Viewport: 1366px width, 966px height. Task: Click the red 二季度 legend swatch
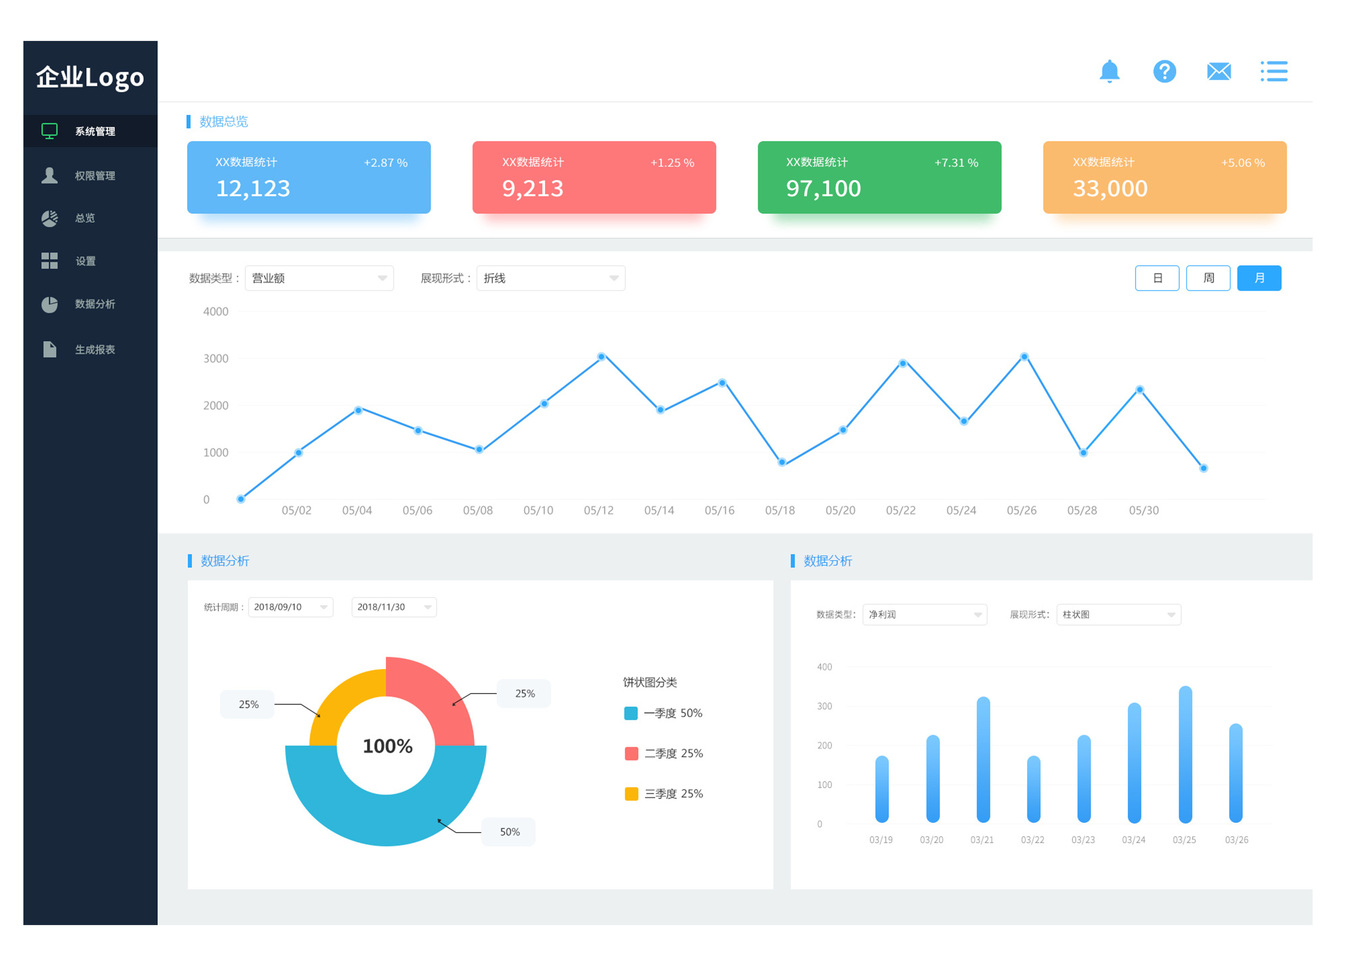click(x=631, y=753)
